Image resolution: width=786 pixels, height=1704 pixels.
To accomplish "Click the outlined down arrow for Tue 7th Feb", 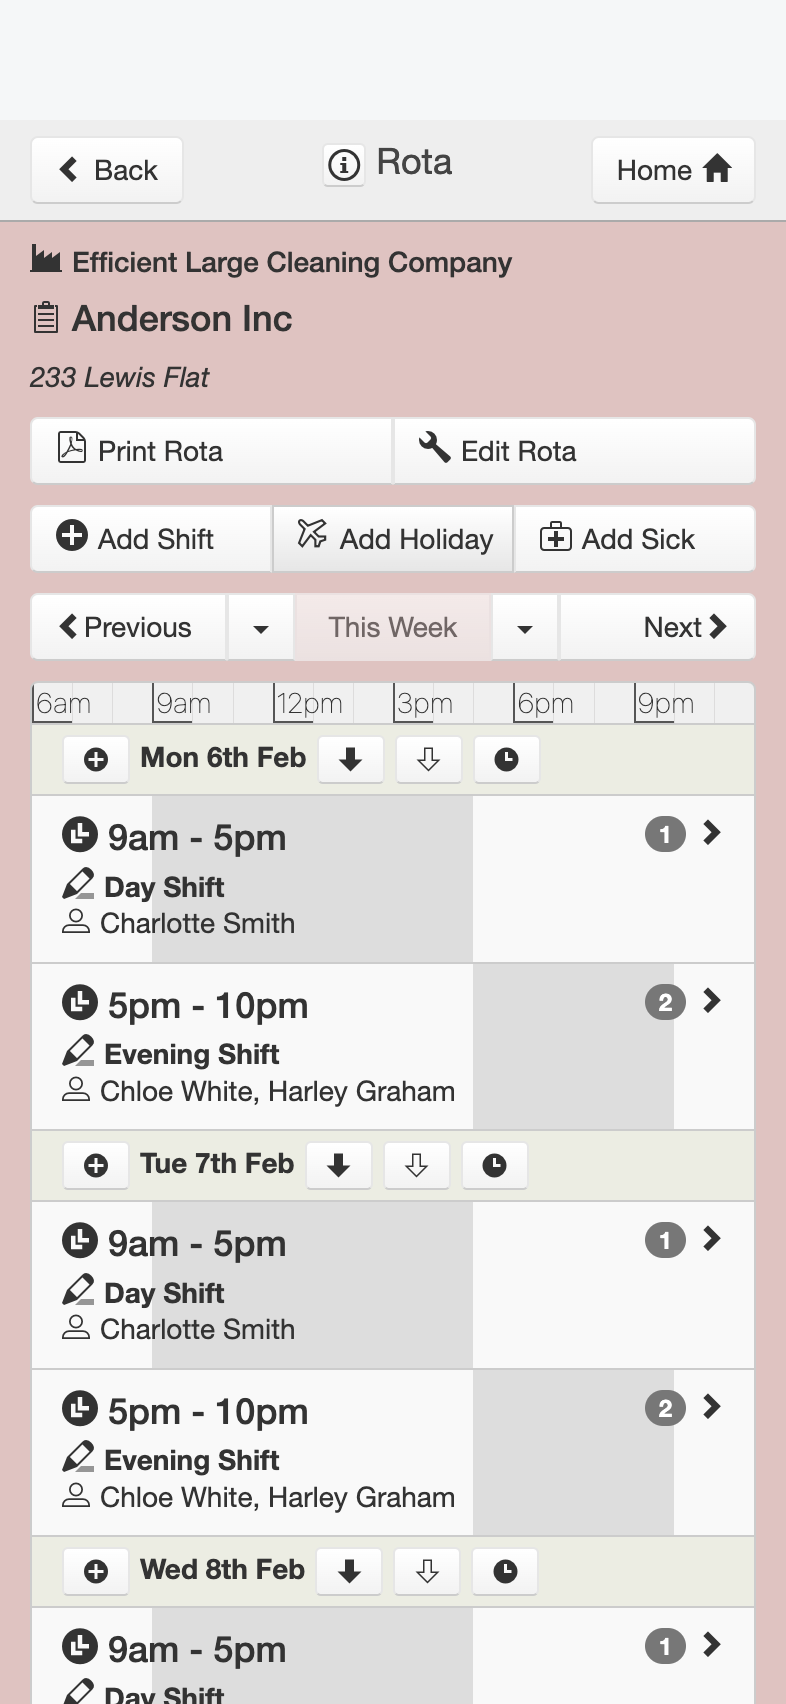I will (417, 1166).
